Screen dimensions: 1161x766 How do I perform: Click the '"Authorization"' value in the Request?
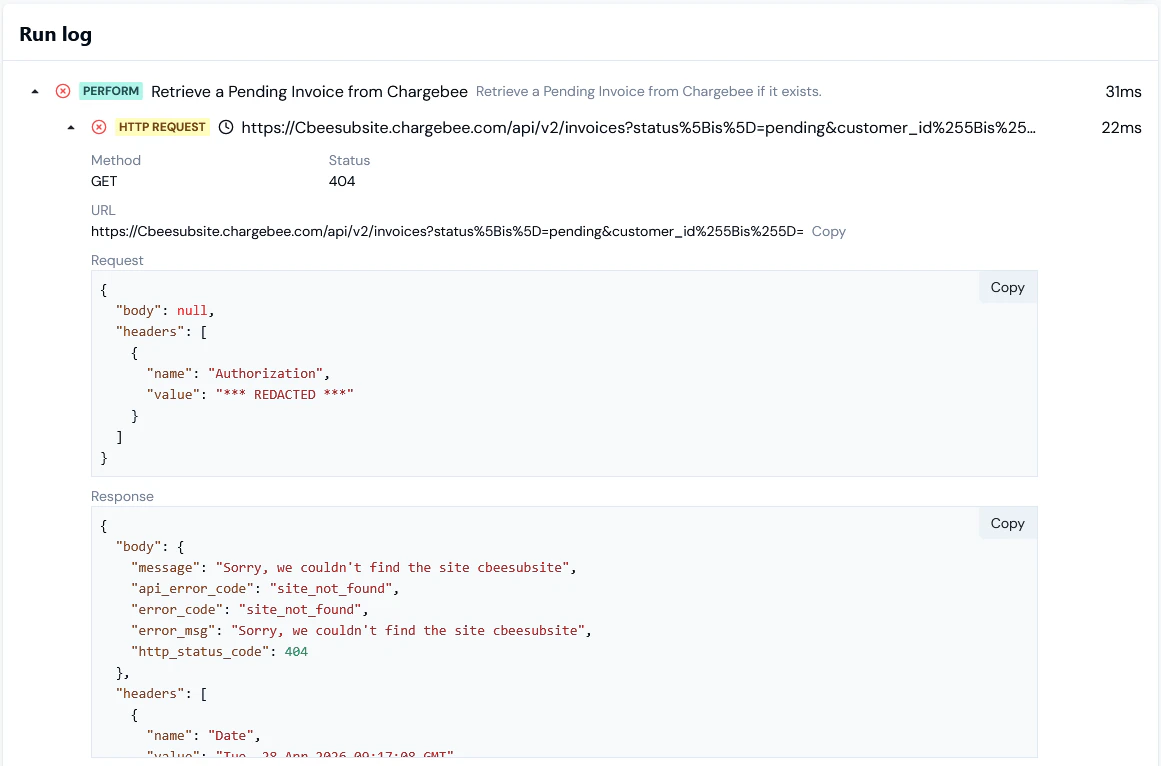point(266,374)
